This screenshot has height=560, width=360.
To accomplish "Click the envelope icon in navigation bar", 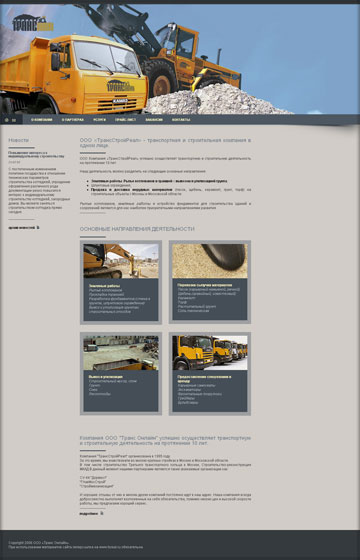I will (x=14, y=120).
